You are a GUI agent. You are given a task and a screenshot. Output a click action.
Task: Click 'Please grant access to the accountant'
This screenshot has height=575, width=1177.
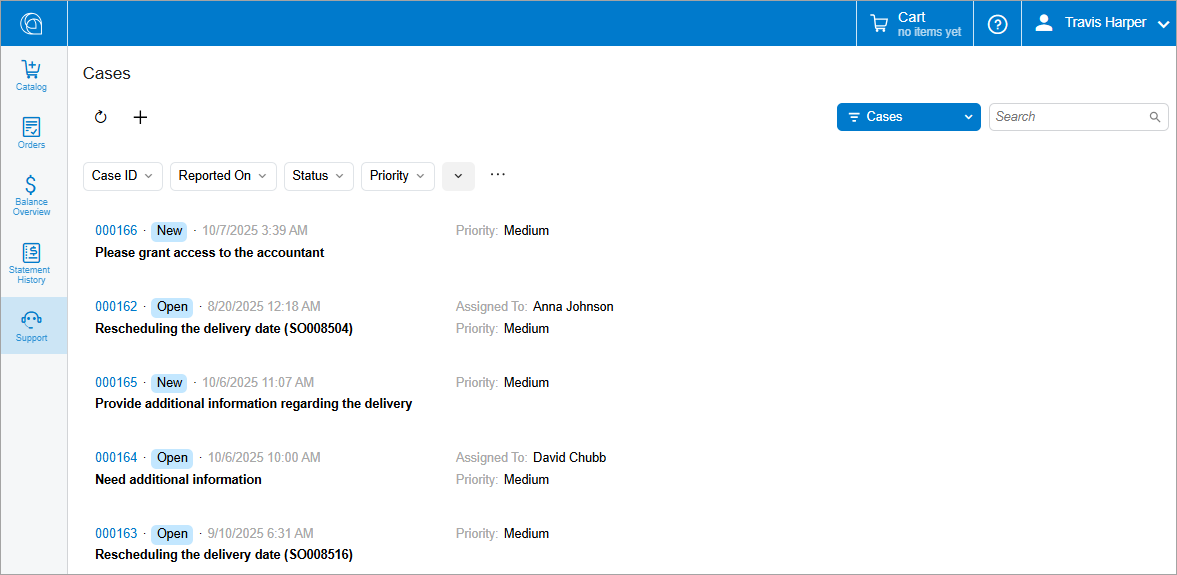click(209, 253)
